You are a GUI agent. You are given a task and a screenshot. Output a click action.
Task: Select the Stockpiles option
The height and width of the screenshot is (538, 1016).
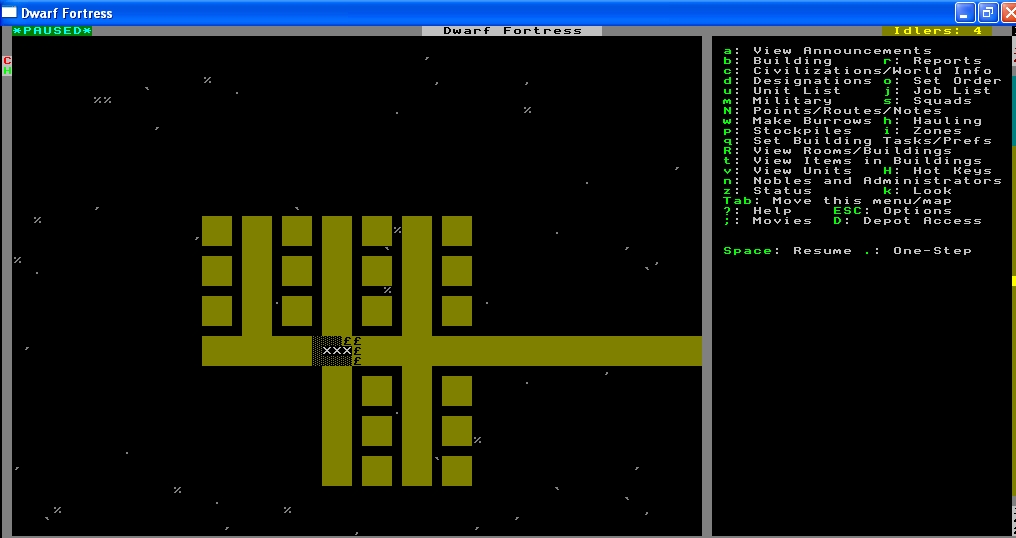[x=788, y=130]
